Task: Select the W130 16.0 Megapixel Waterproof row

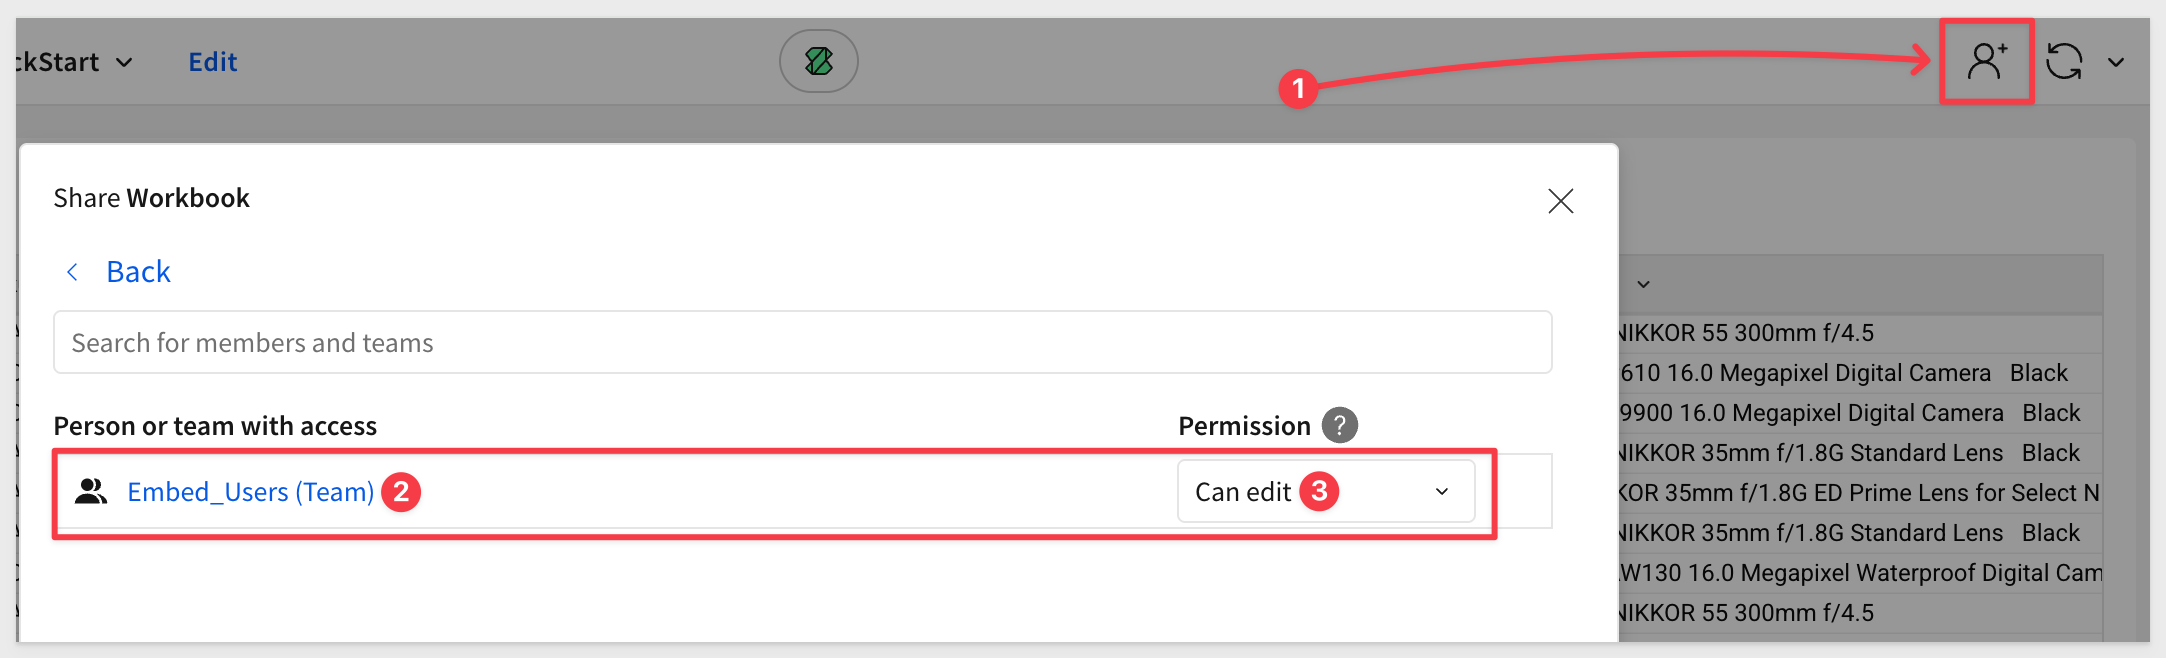Action: tap(1861, 573)
